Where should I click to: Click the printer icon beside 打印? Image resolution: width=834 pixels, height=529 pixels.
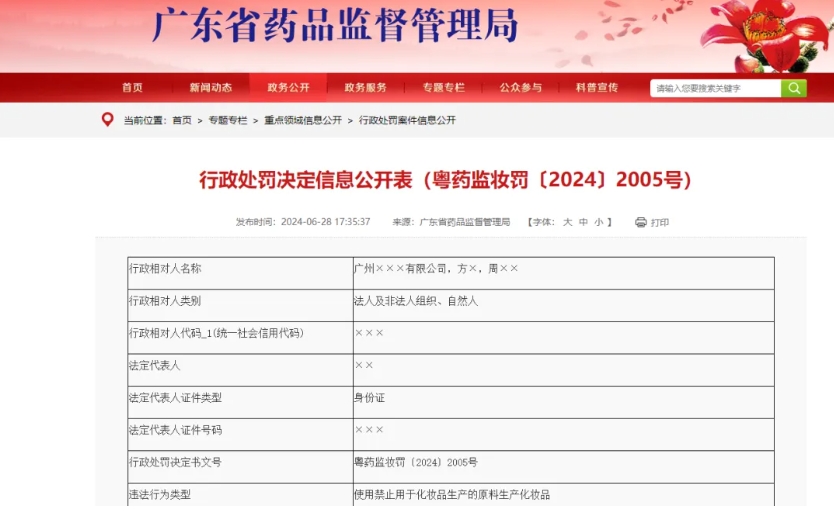(x=640, y=222)
